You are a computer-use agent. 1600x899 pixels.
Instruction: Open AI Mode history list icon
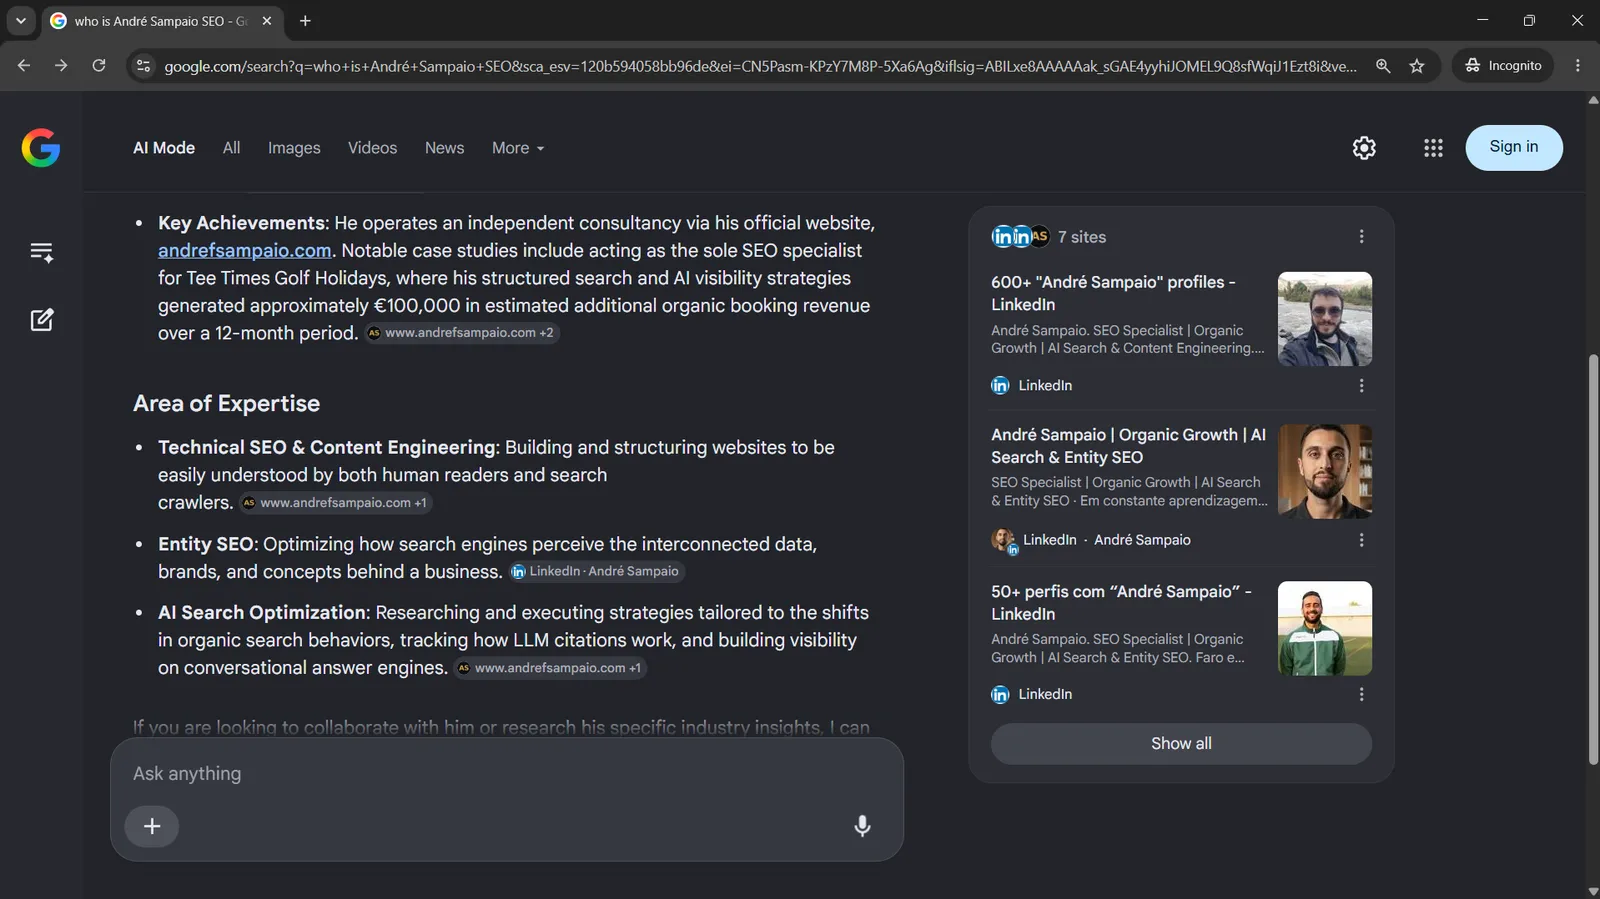tap(41, 252)
